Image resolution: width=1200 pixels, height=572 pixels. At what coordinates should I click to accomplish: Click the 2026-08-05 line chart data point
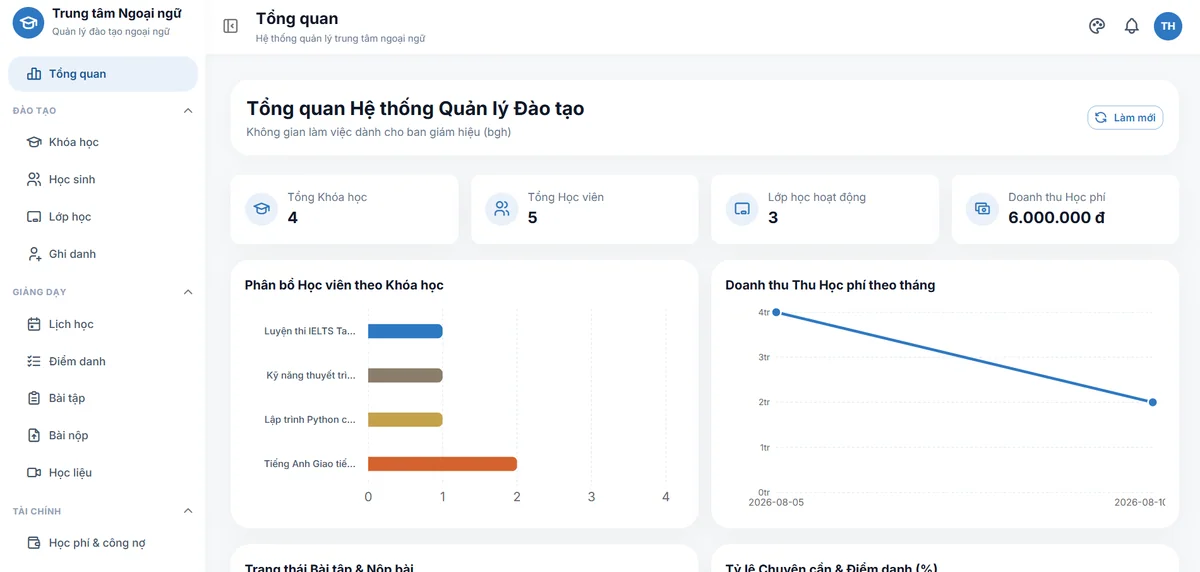776,313
